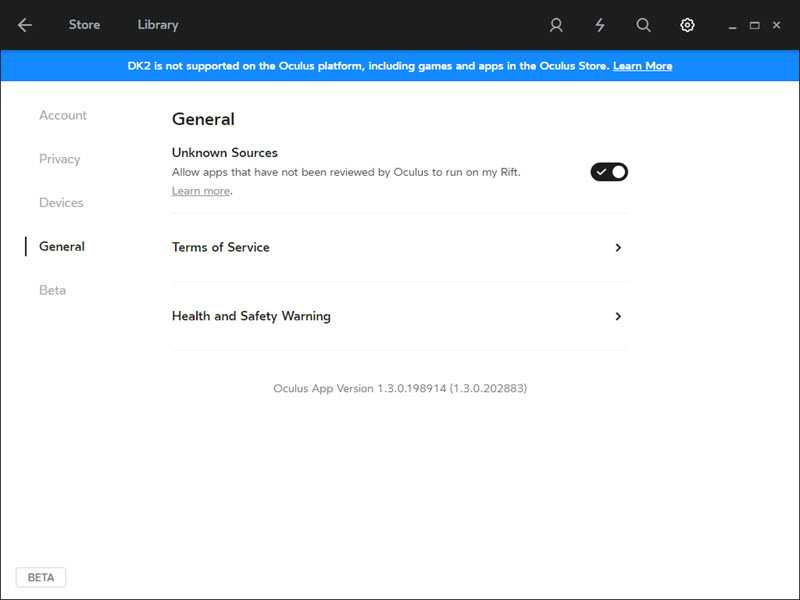The height and width of the screenshot is (600, 800).
Task: Toggle the Unknown Sources switch
Action: point(609,172)
